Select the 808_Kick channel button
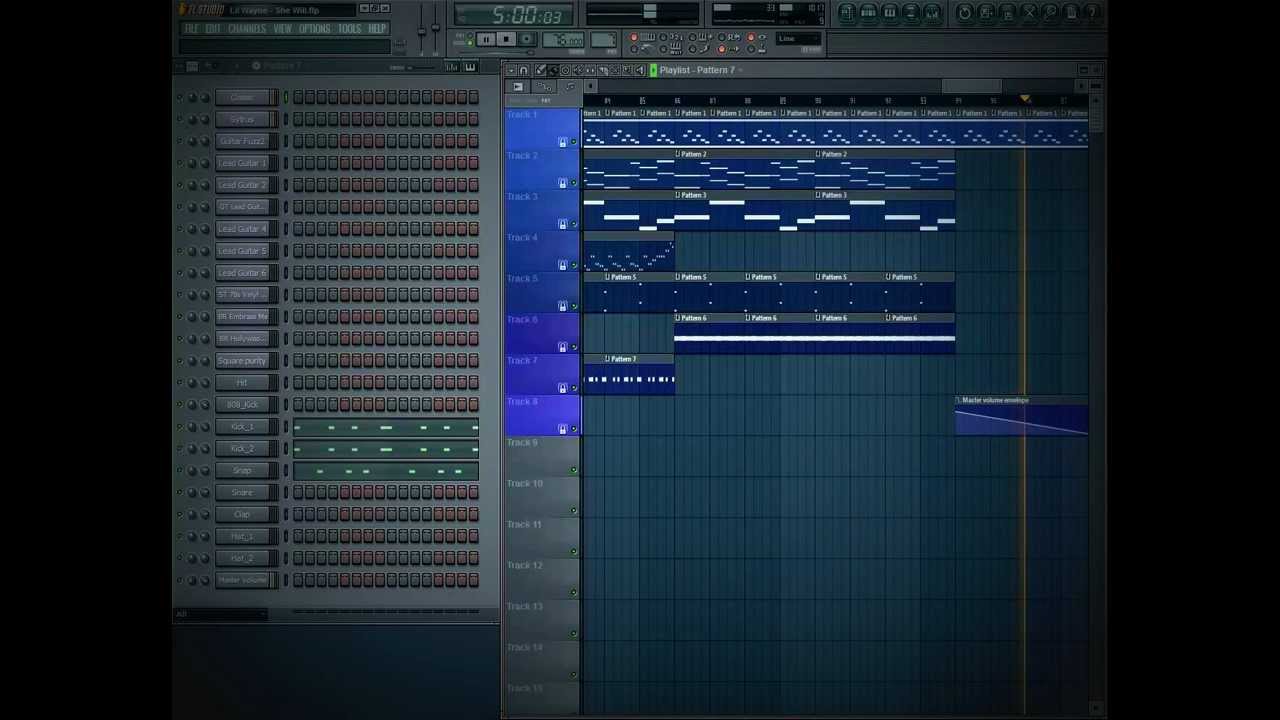Screen dimensions: 1280x720 [x=242, y=404]
